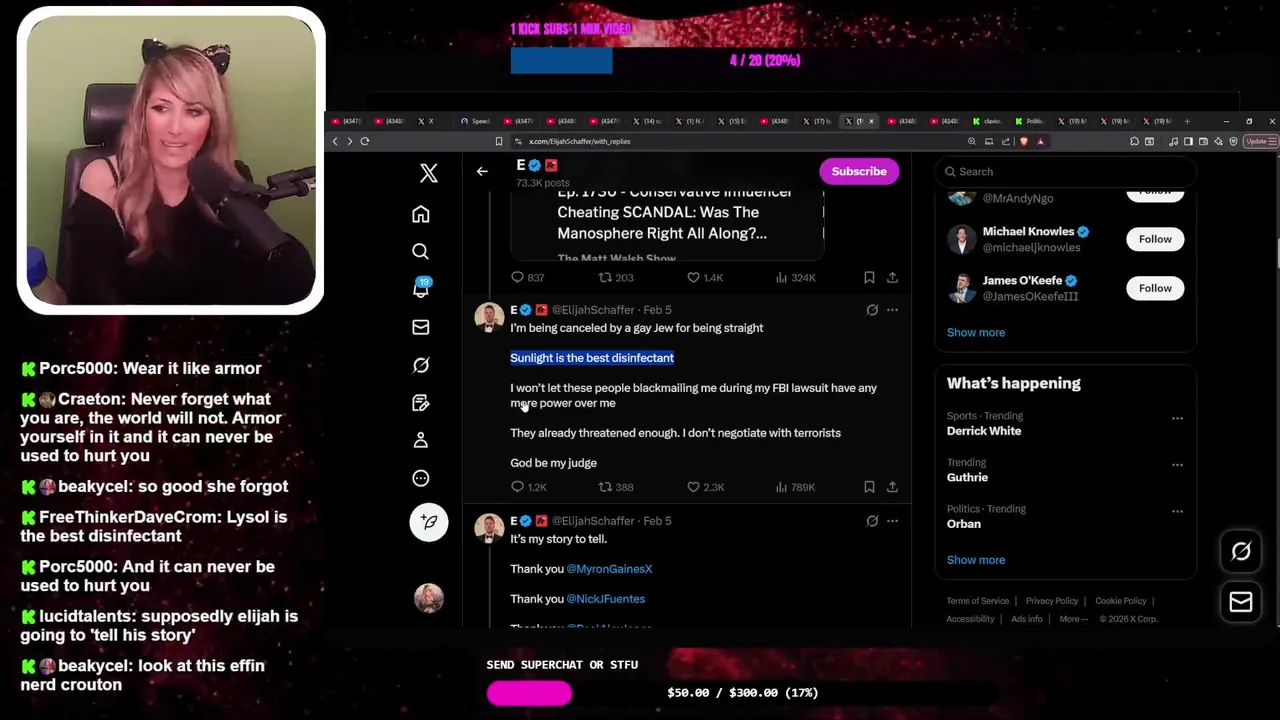
Task: Click the X logo in the sidebar
Action: [x=429, y=173]
